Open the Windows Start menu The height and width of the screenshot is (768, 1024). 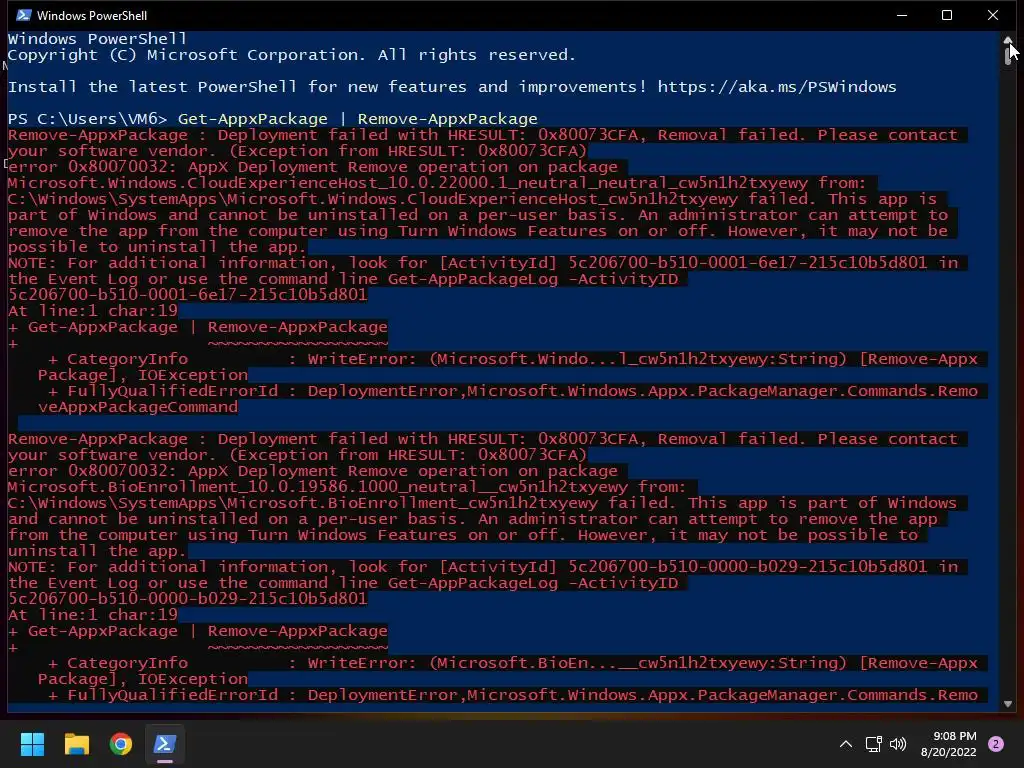pos(32,744)
